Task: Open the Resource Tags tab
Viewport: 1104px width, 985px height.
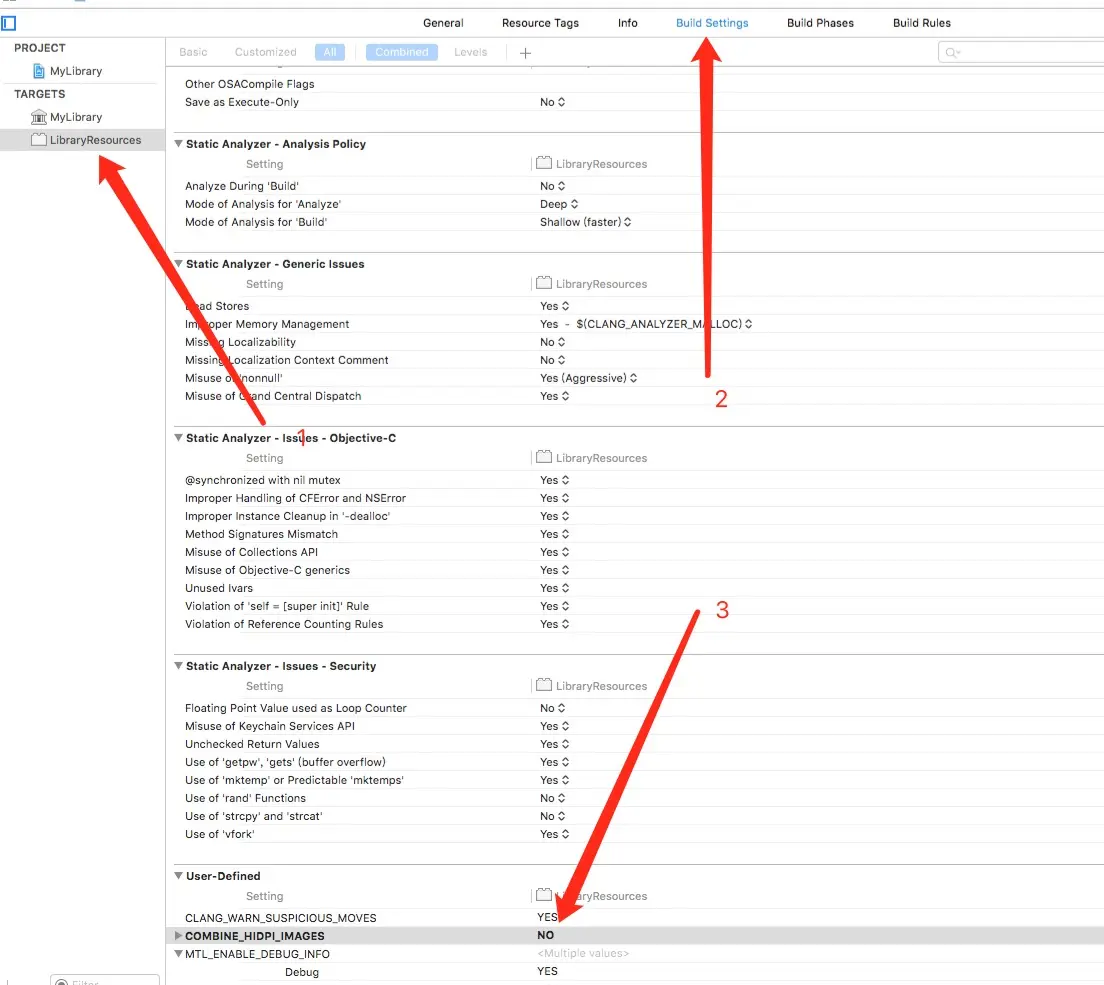Action: point(540,23)
